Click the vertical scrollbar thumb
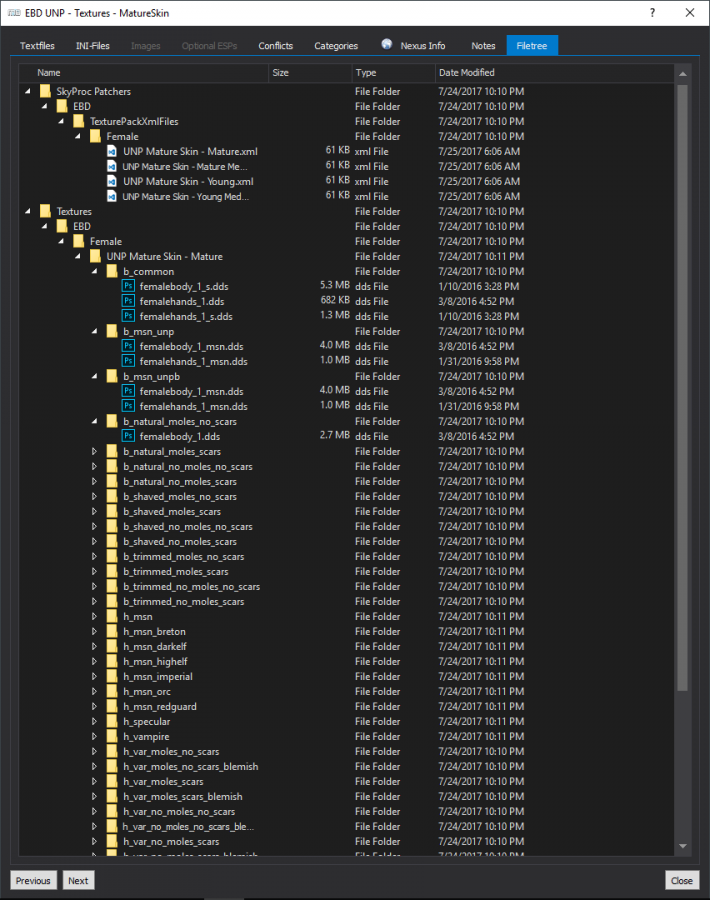 click(x=682, y=388)
